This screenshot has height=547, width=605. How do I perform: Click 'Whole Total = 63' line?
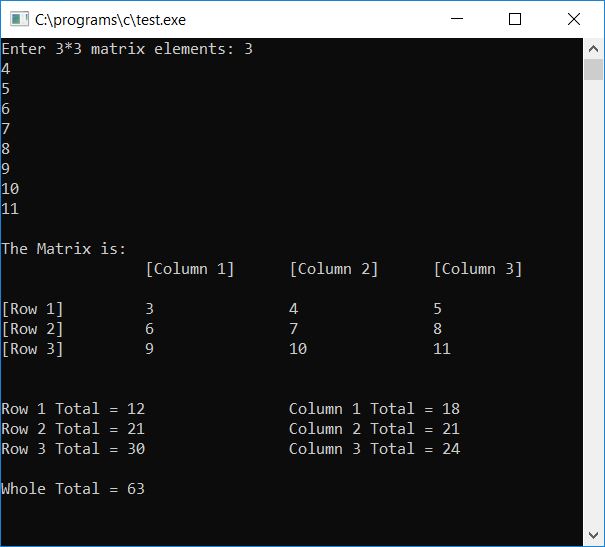pos(73,489)
